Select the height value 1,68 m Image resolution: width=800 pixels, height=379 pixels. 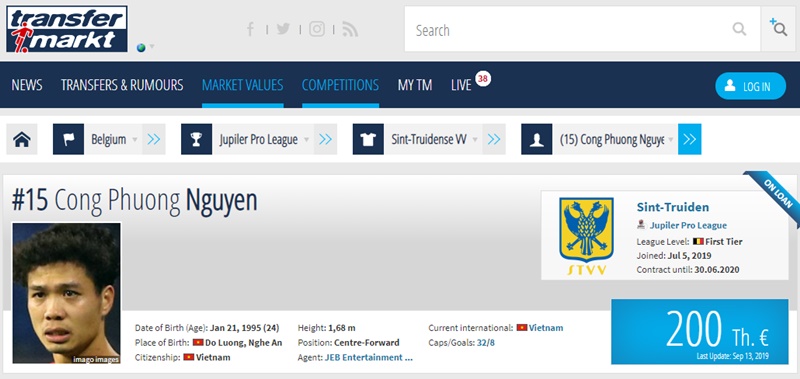point(342,328)
